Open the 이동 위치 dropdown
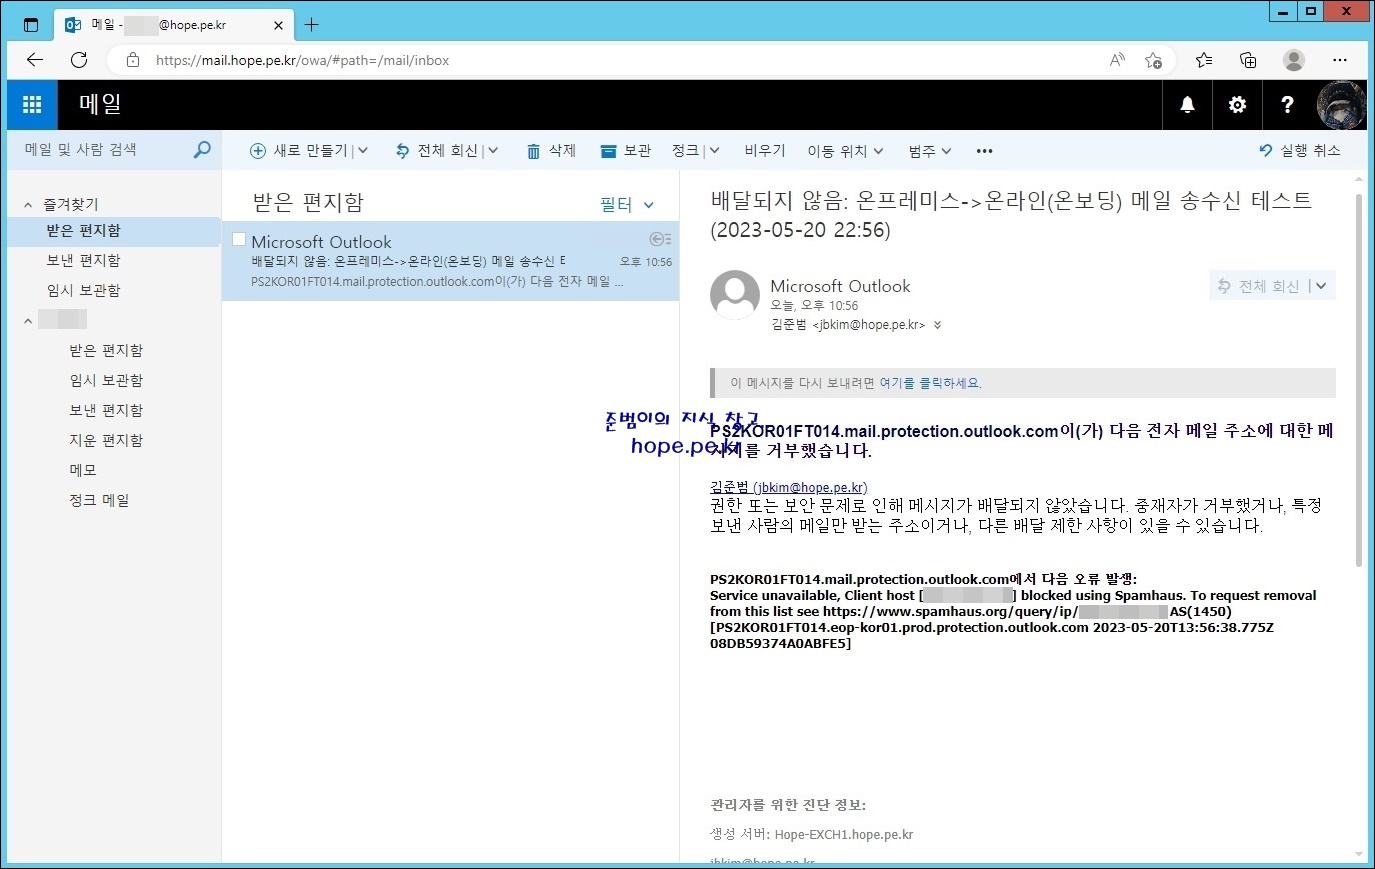This screenshot has height=869, width=1375. point(845,151)
